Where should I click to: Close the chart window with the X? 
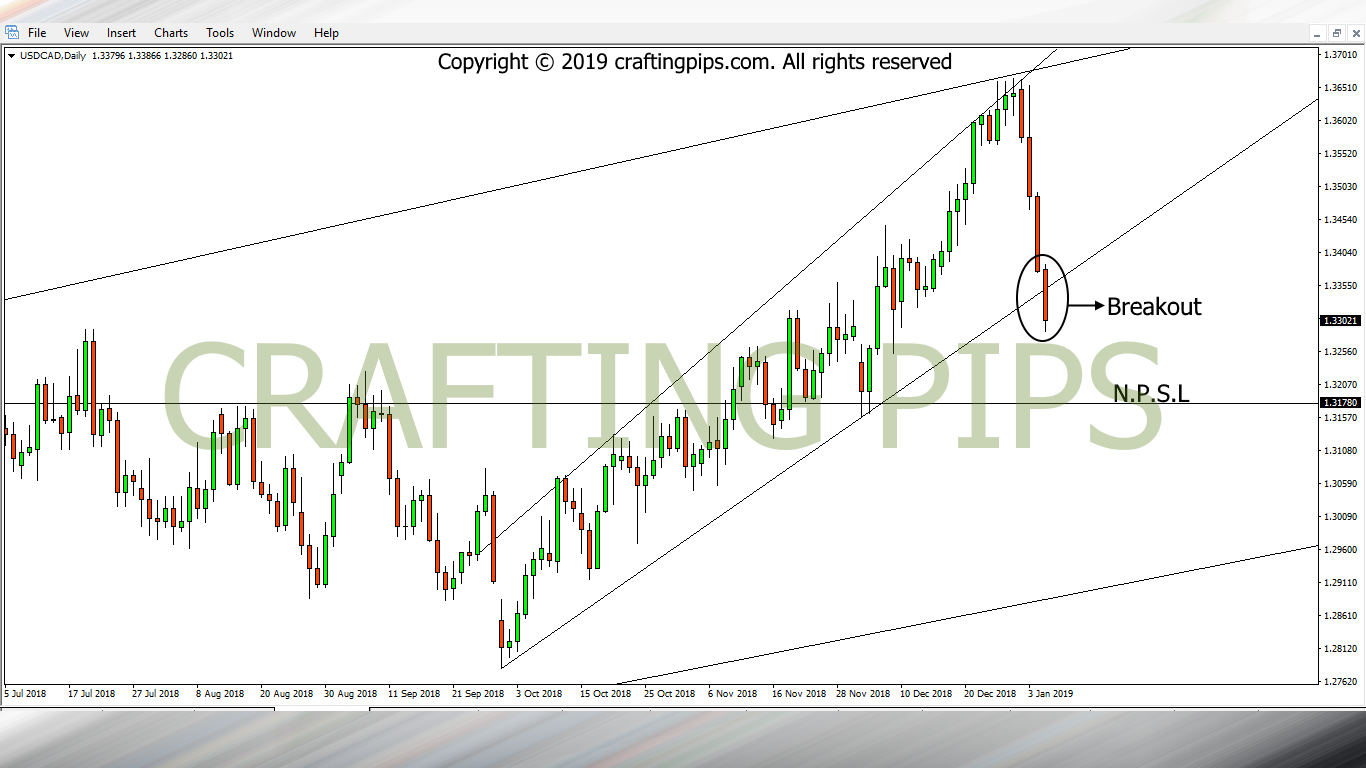click(x=1354, y=33)
